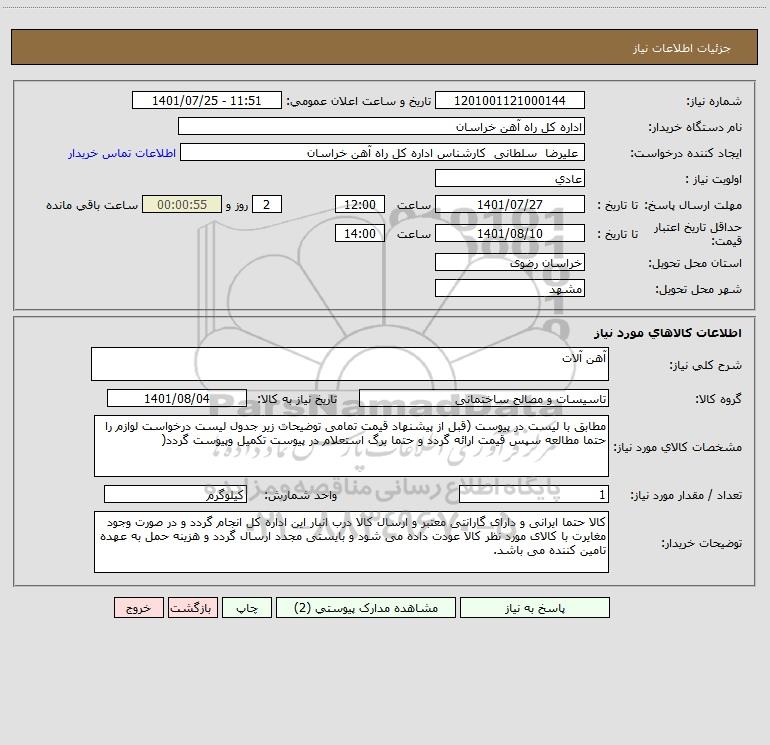Image resolution: width=770 pixels, height=745 pixels.
Task: Click the خروج exit button
Action: click(x=138, y=607)
